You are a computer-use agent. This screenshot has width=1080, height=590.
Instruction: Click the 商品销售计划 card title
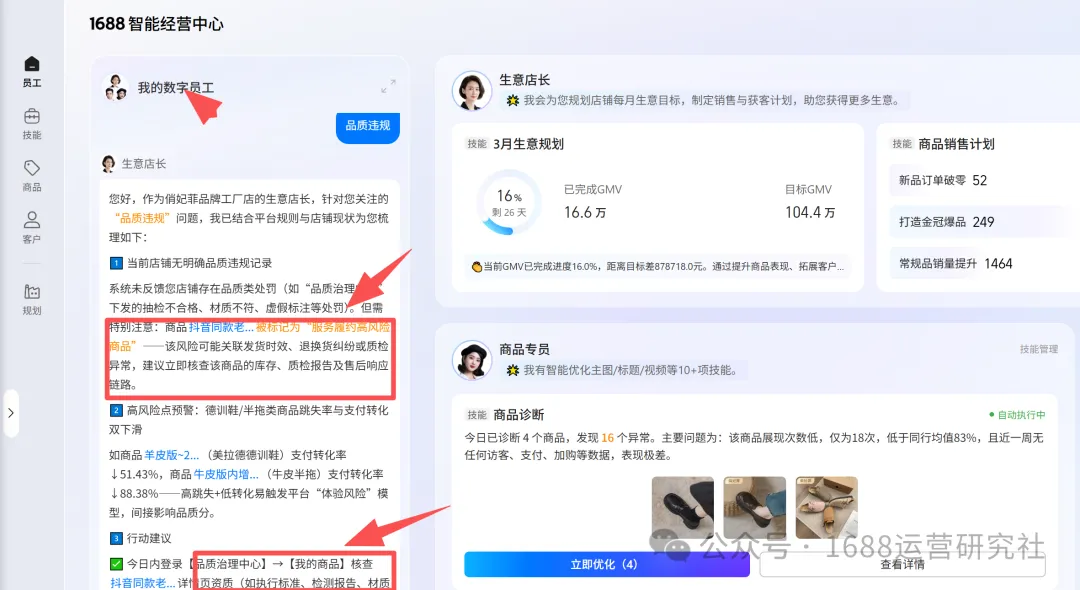click(x=956, y=144)
